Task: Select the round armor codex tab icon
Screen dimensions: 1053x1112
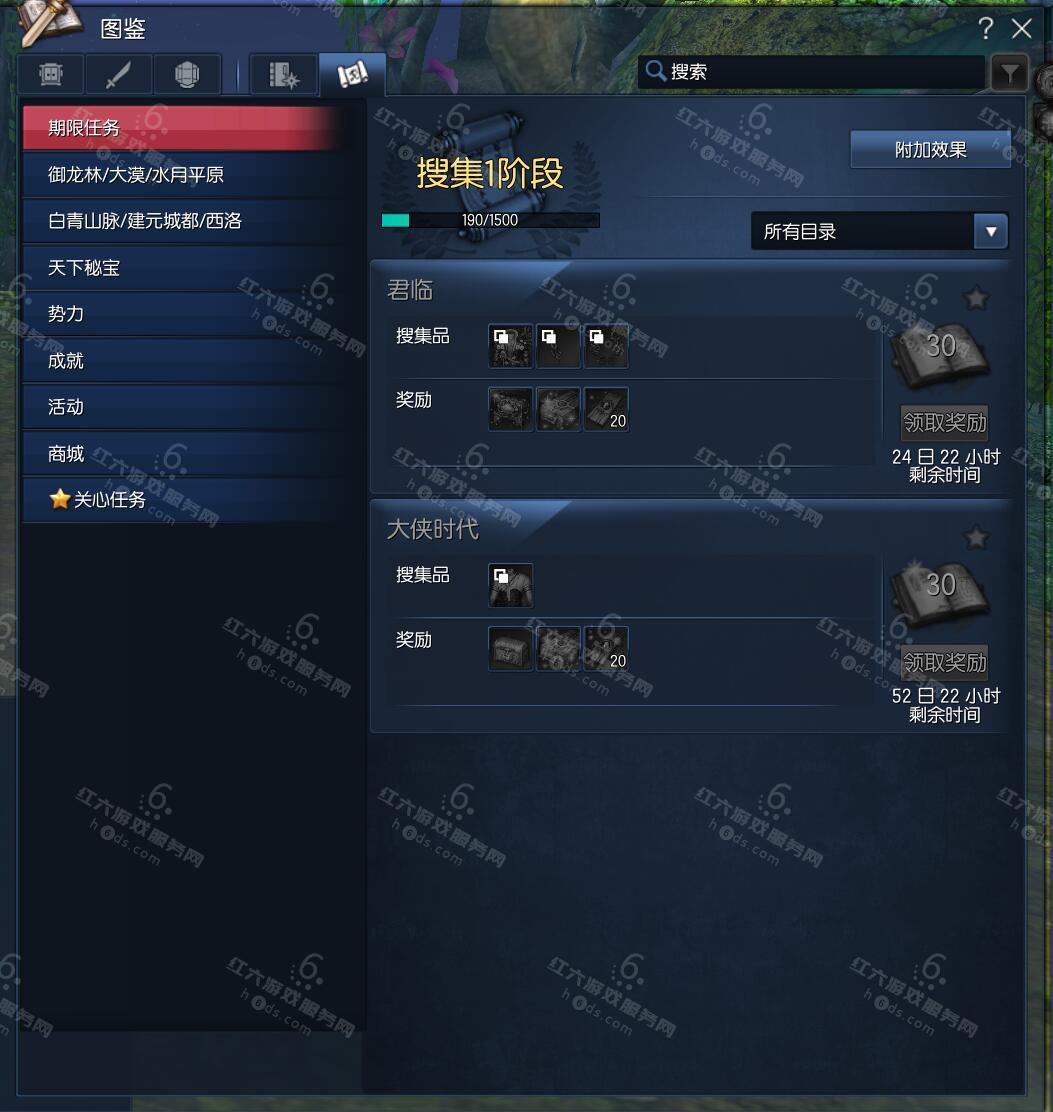Action: point(186,74)
